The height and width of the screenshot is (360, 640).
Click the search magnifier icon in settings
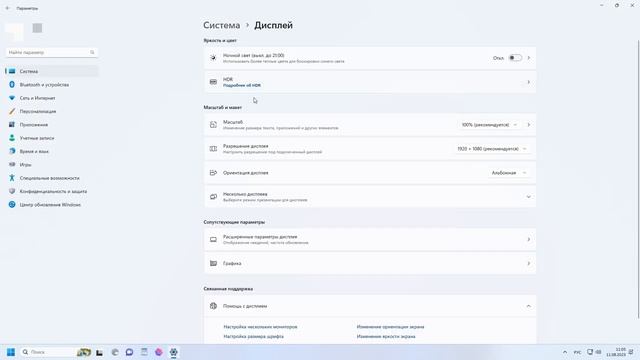click(x=92, y=52)
